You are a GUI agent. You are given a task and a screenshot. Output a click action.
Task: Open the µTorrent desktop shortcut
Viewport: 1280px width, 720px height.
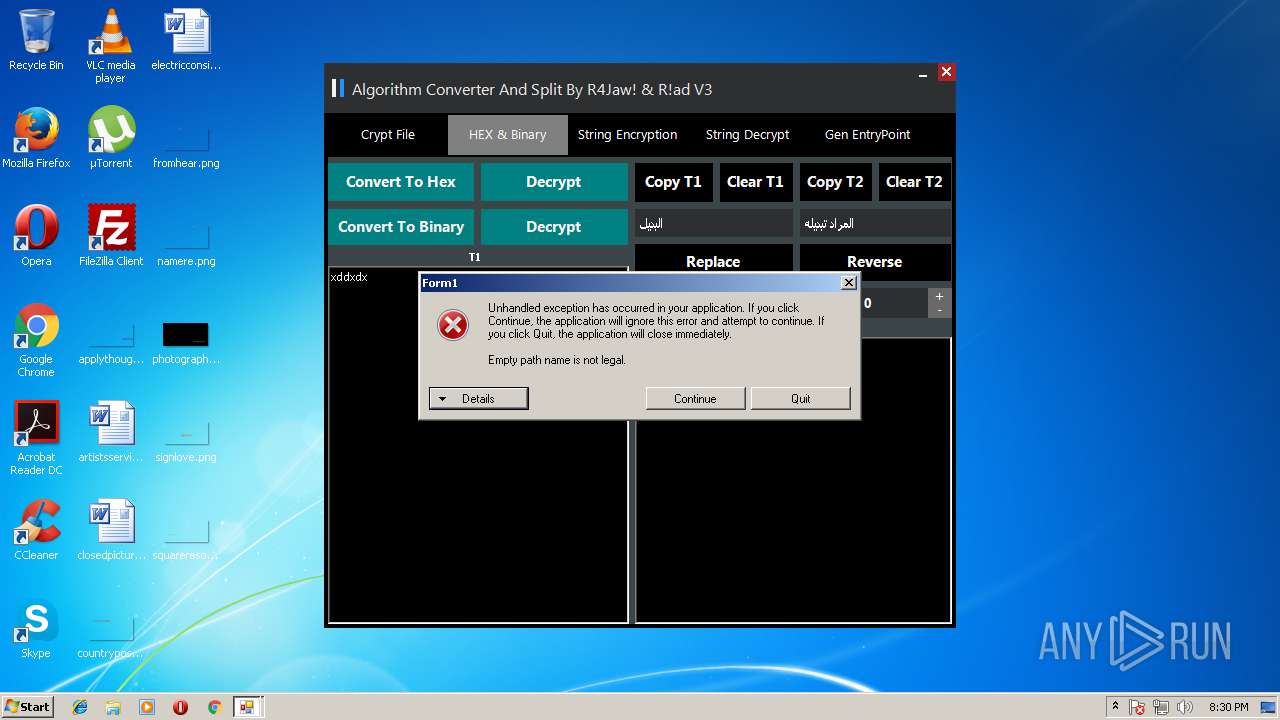111,137
